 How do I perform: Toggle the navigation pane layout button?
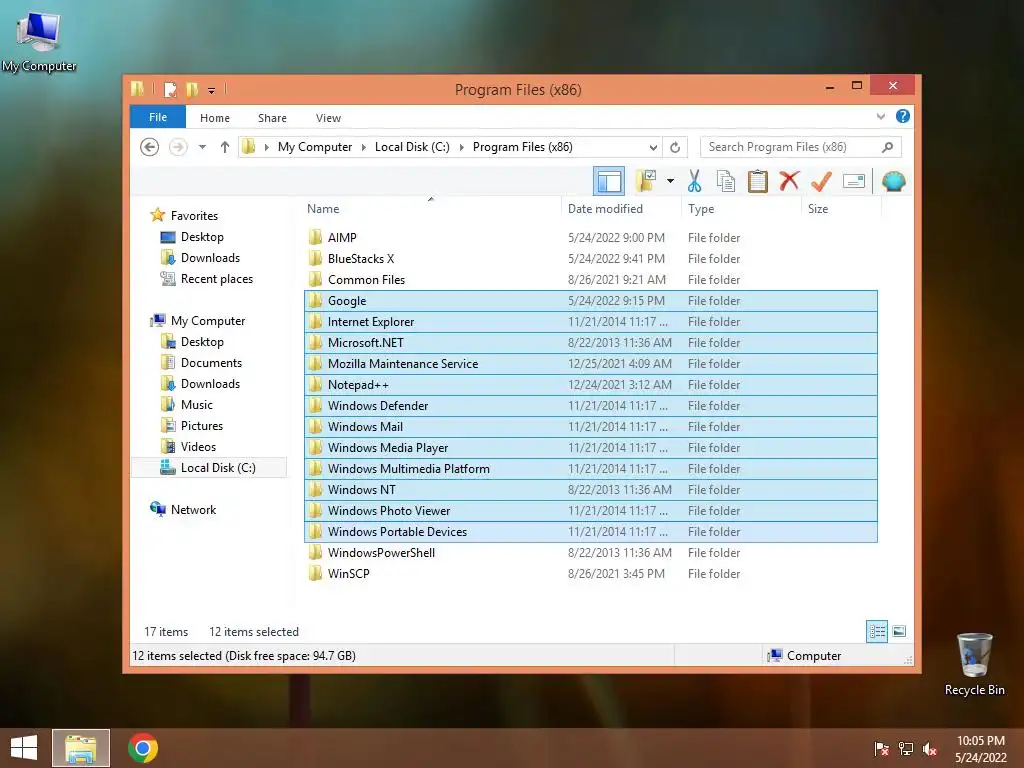point(609,181)
